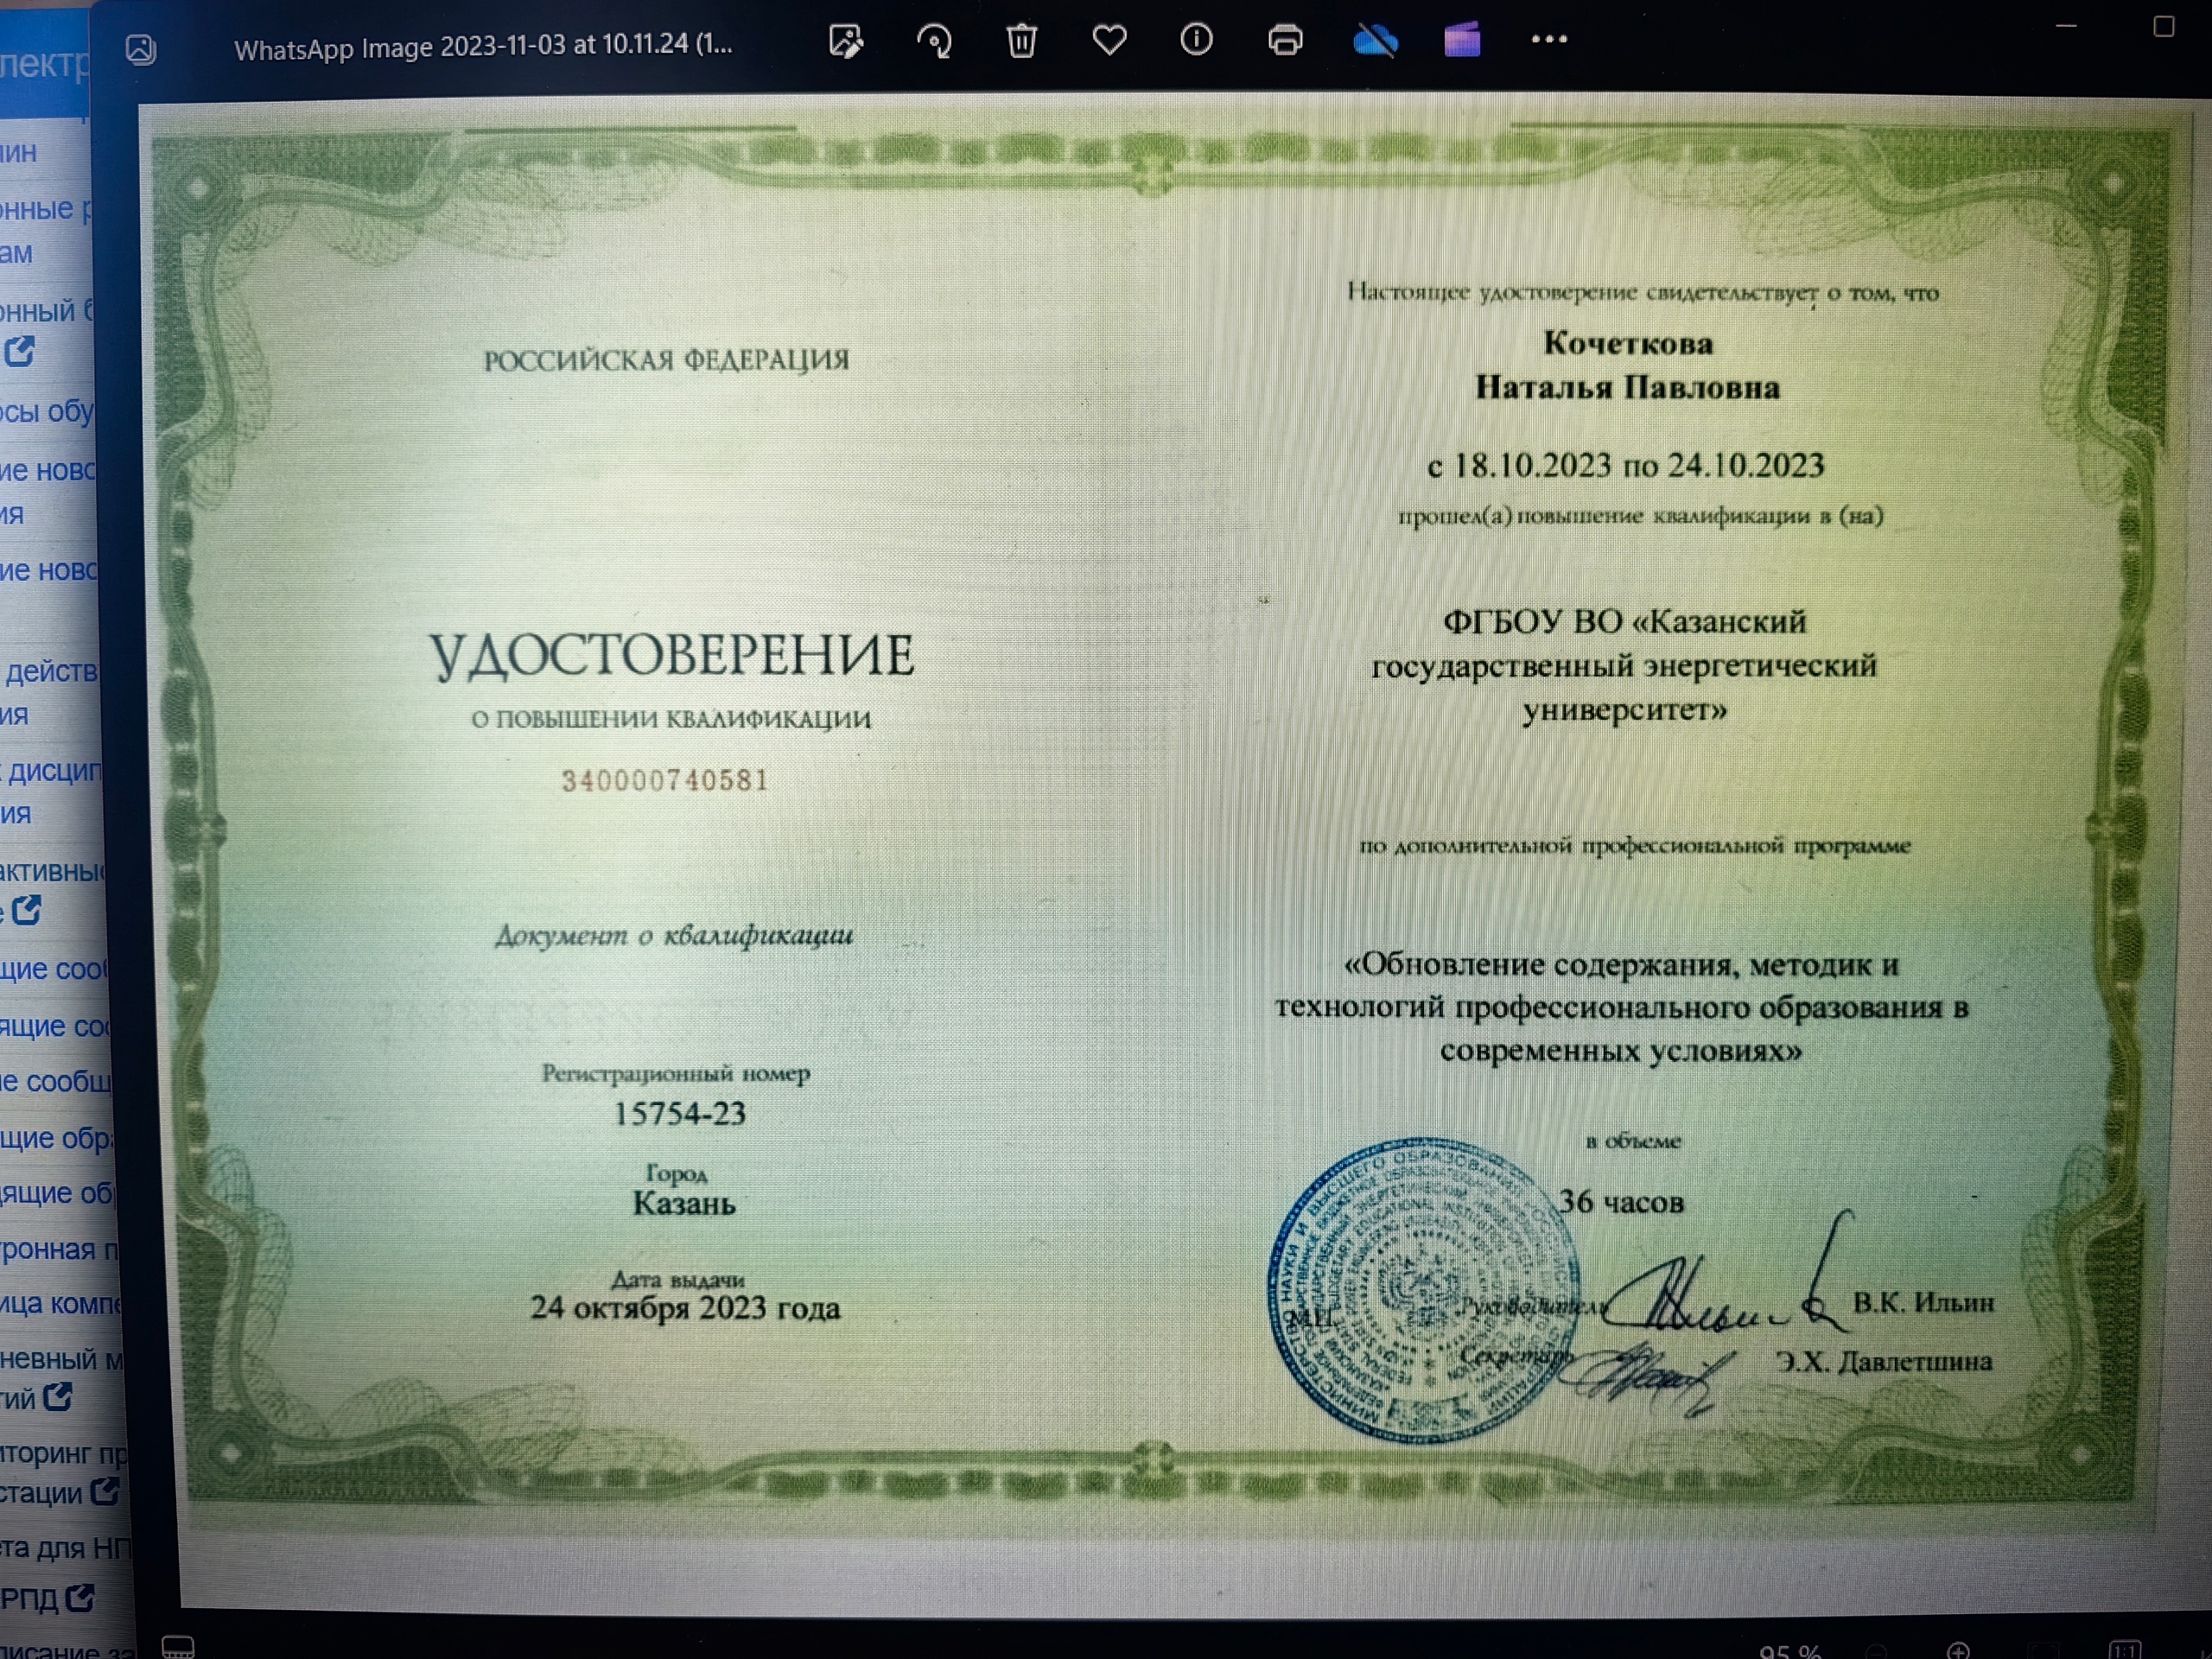Maximize the Photos window
Image resolution: width=2212 pixels, height=1659 pixels.
coord(2163,27)
